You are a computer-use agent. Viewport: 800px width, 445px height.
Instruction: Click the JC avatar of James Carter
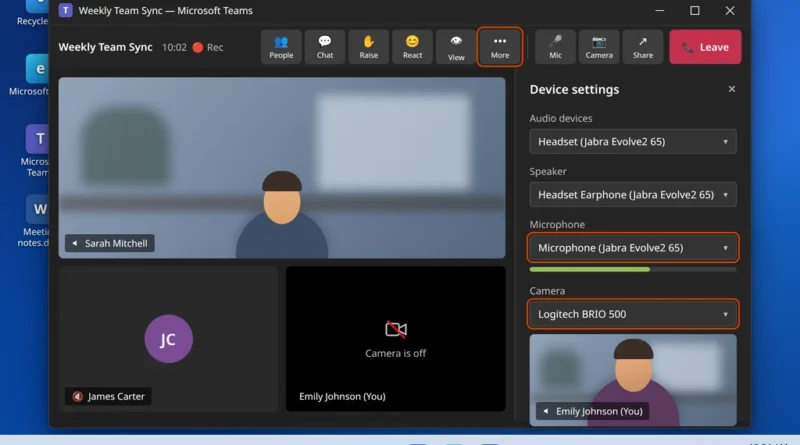click(x=168, y=339)
